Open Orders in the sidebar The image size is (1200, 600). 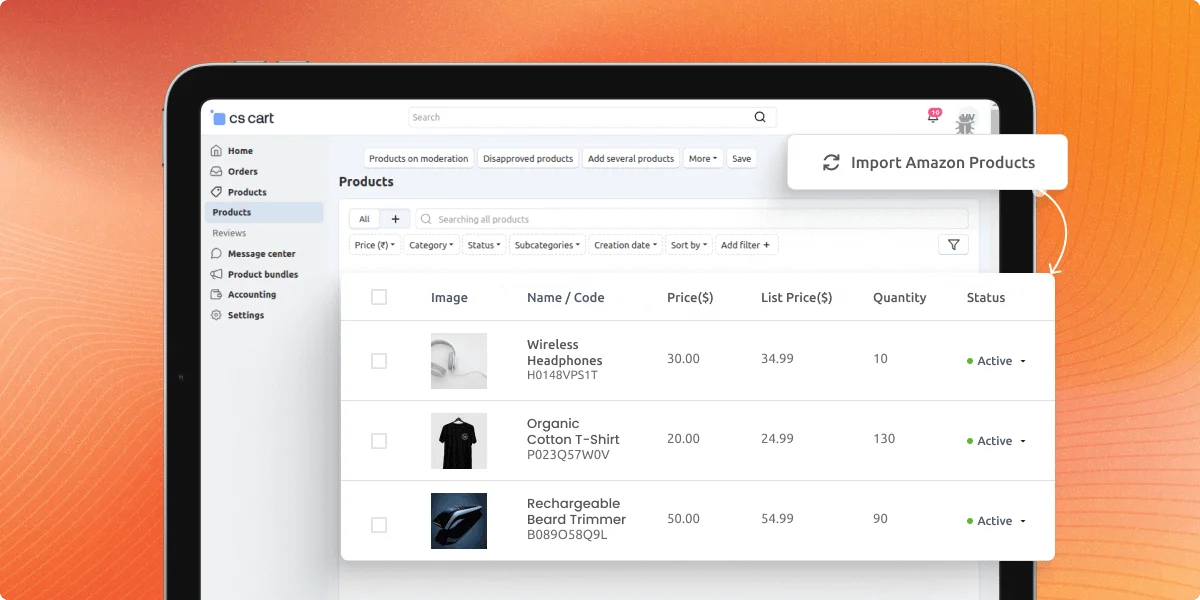coord(241,172)
